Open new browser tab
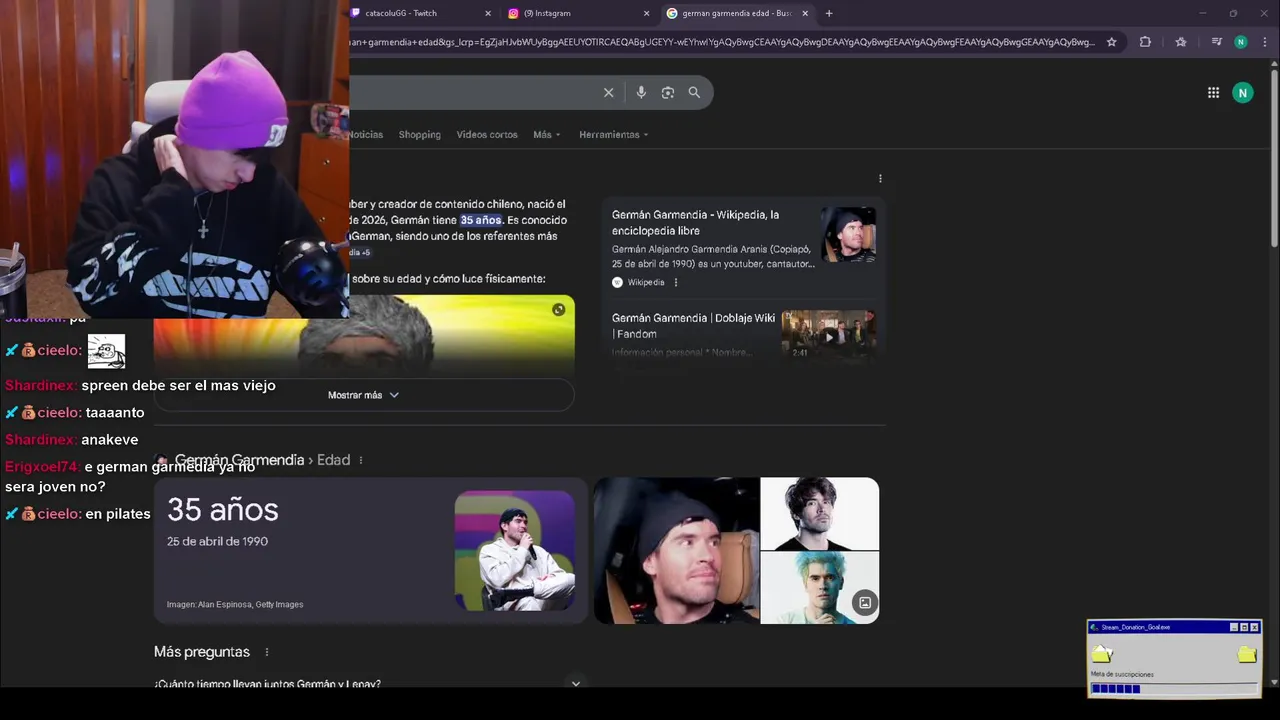The image size is (1280, 720). (829, 13)
